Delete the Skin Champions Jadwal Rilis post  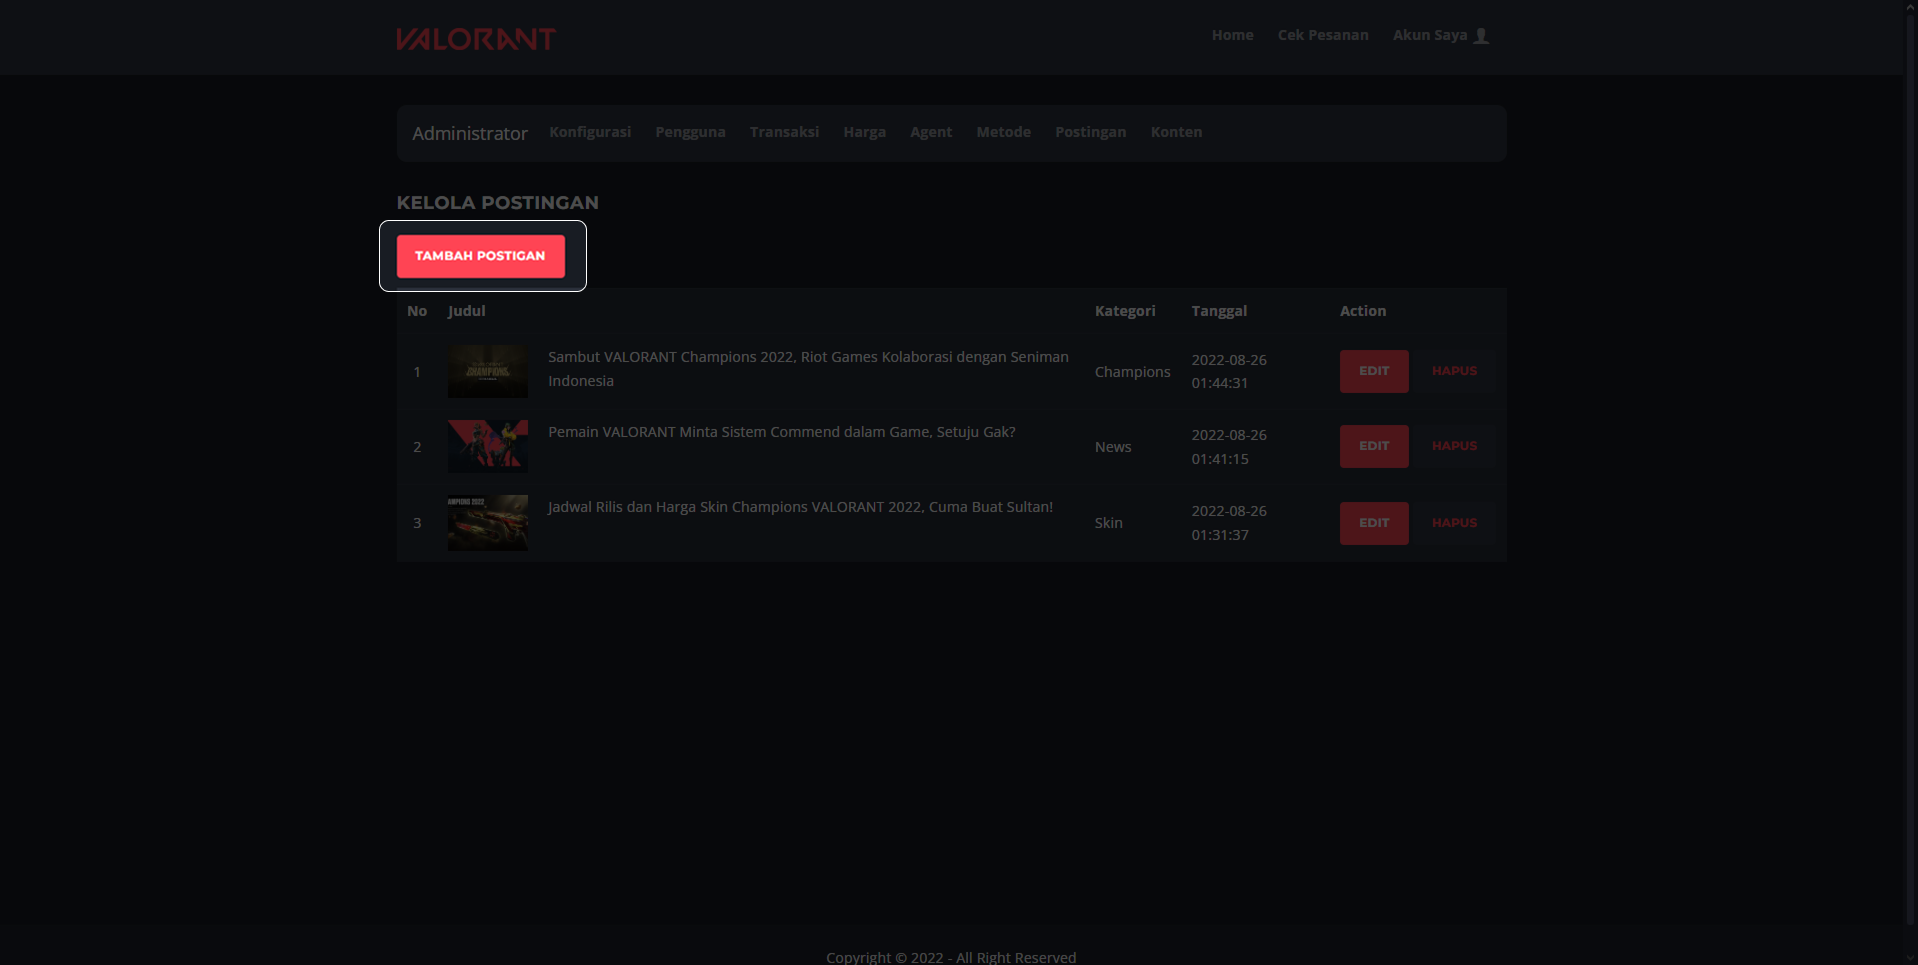tap(1454, 523)
